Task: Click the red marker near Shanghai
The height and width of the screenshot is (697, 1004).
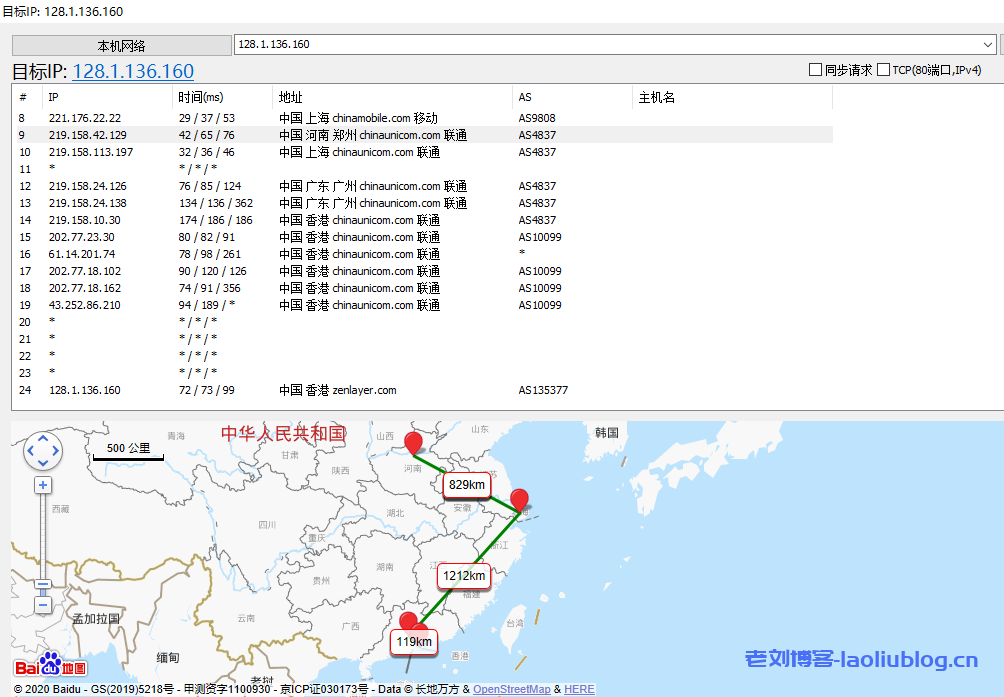Action: (518, 501)
